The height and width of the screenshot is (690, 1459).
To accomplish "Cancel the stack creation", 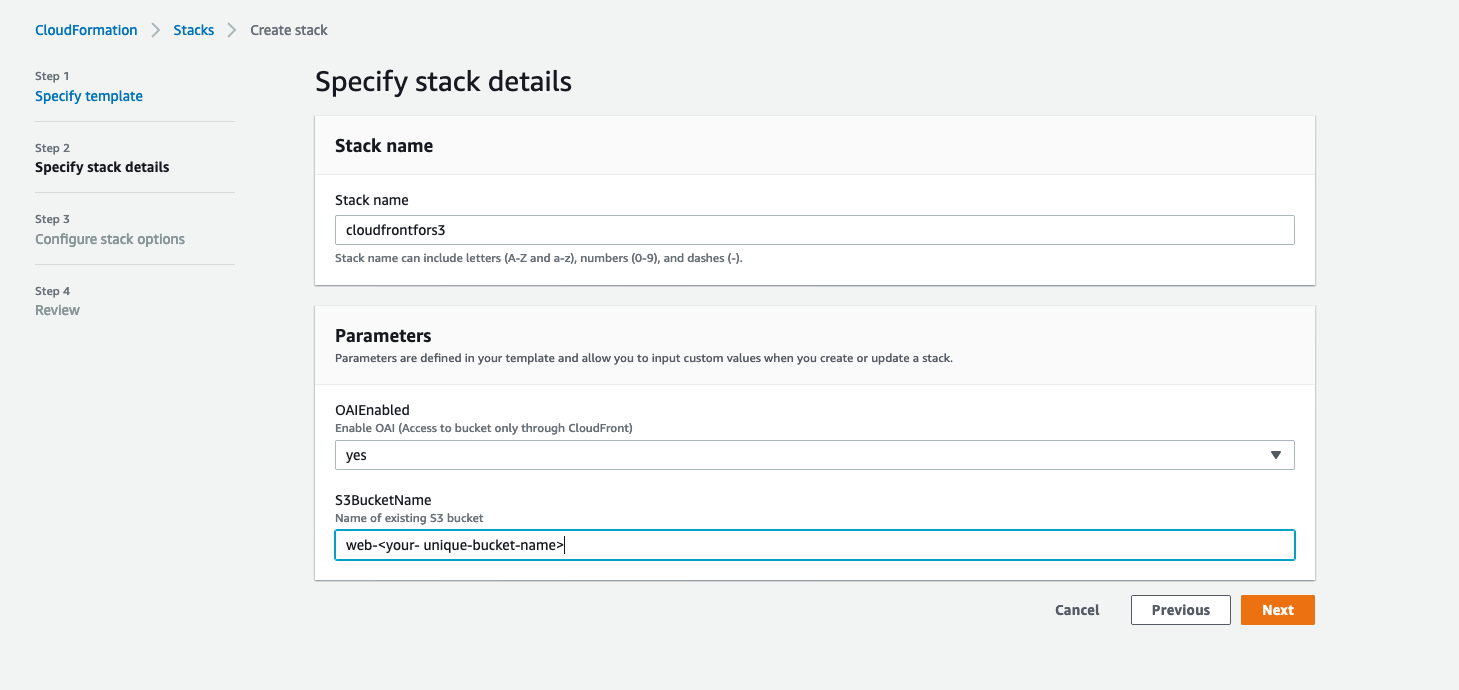I will 1076,609.
